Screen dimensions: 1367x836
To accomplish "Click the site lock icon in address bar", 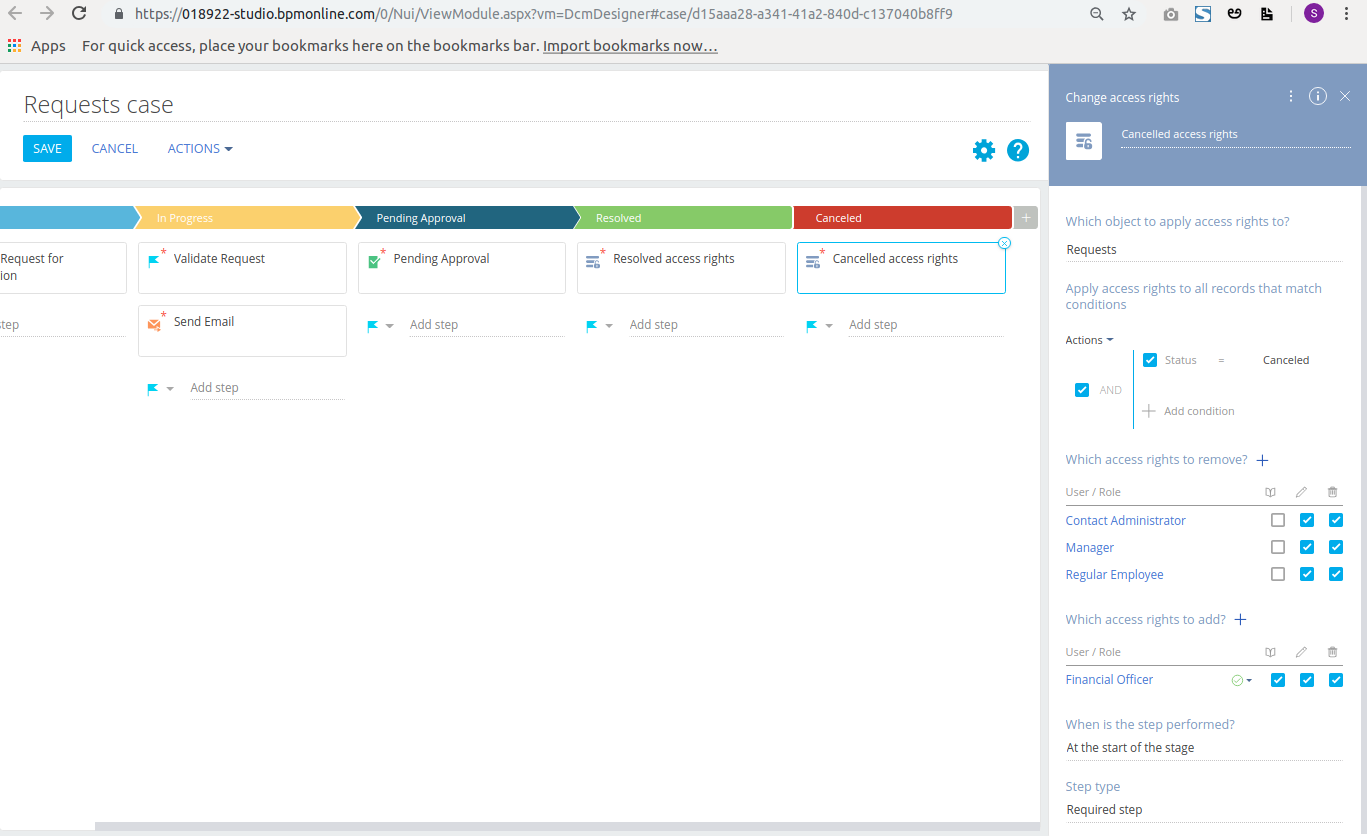I will [119, 14].
